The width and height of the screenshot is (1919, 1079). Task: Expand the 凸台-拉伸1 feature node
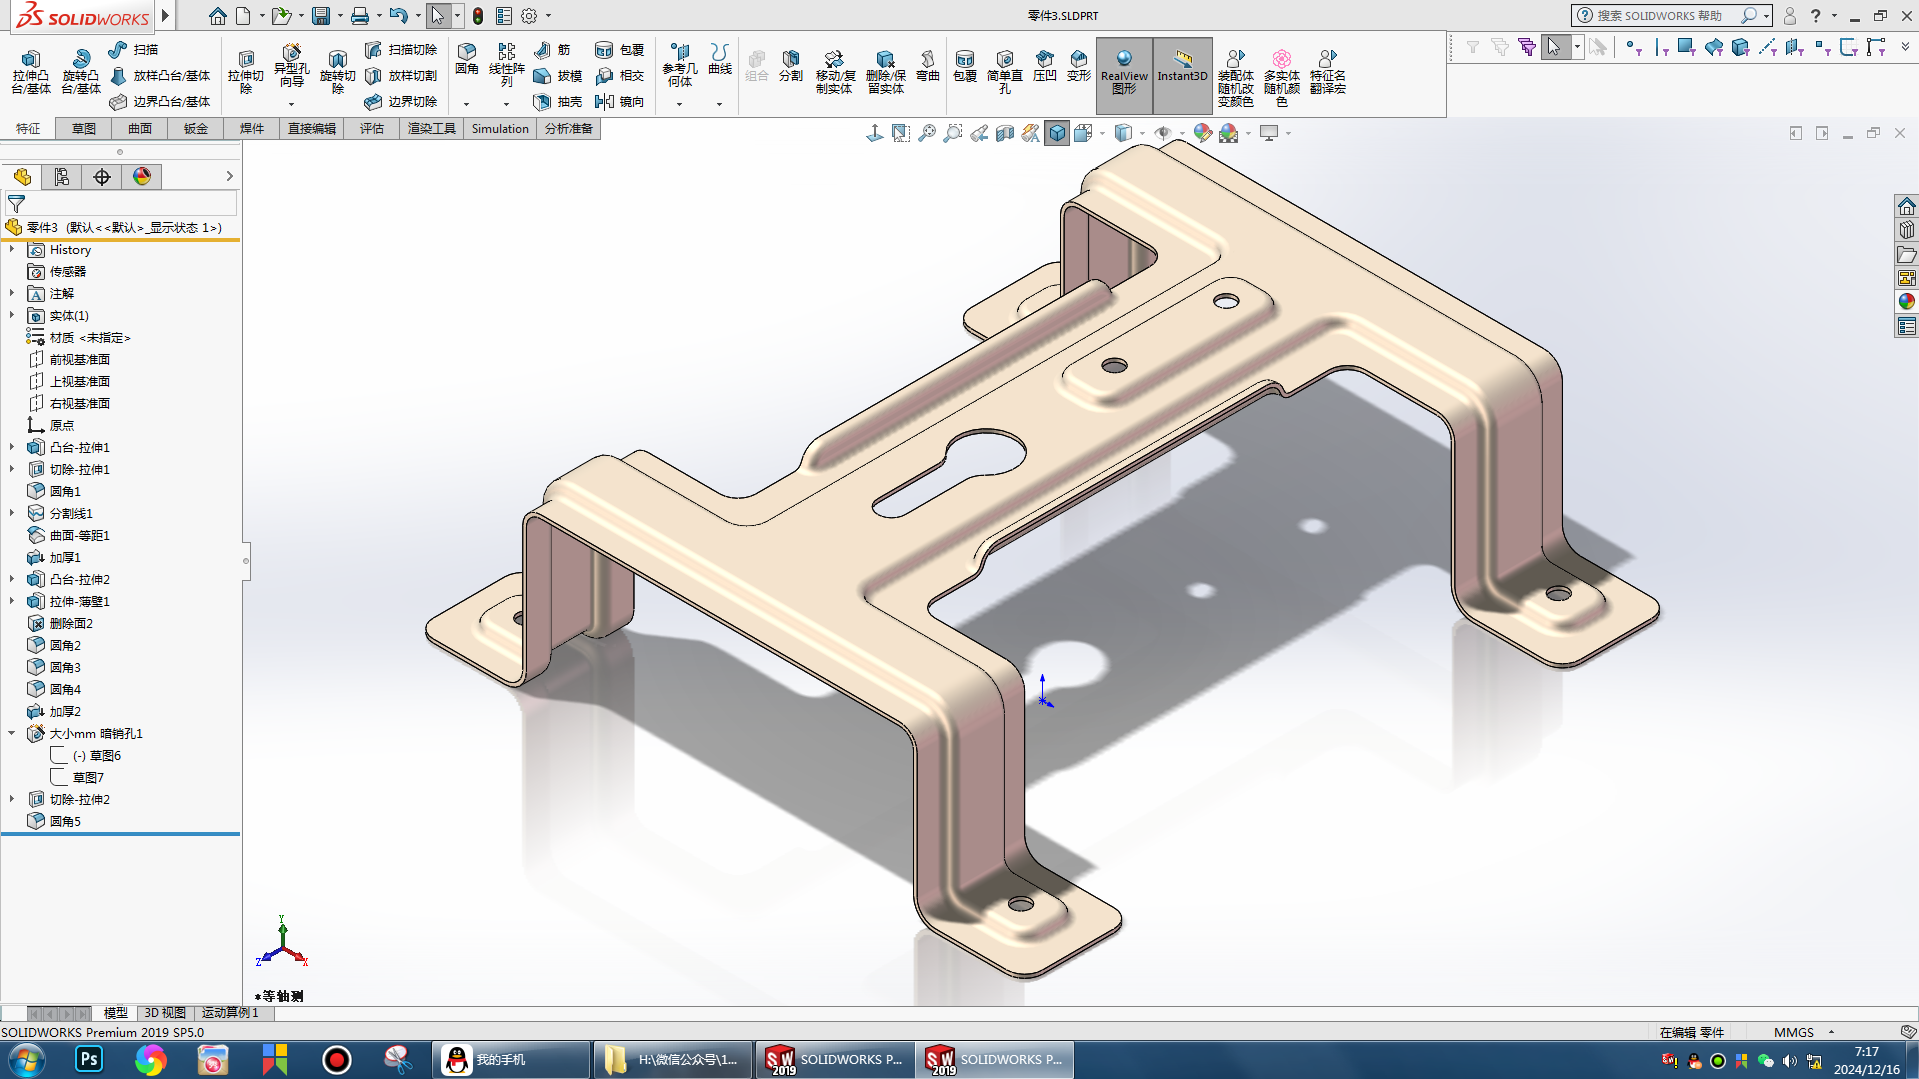tap(12, 447)
